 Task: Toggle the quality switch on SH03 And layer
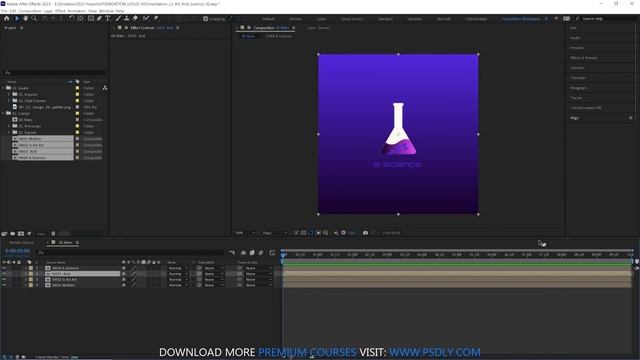(133, 274)
